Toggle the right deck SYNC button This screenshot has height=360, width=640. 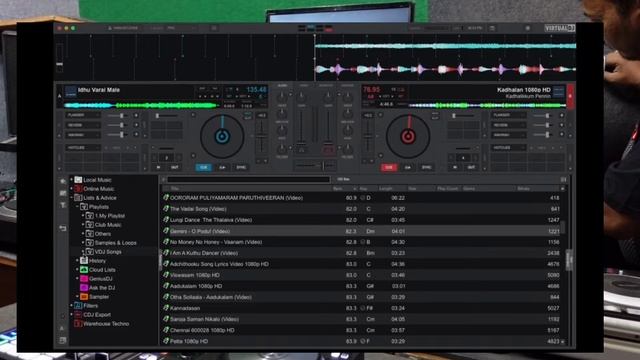(x=427, y=167)
